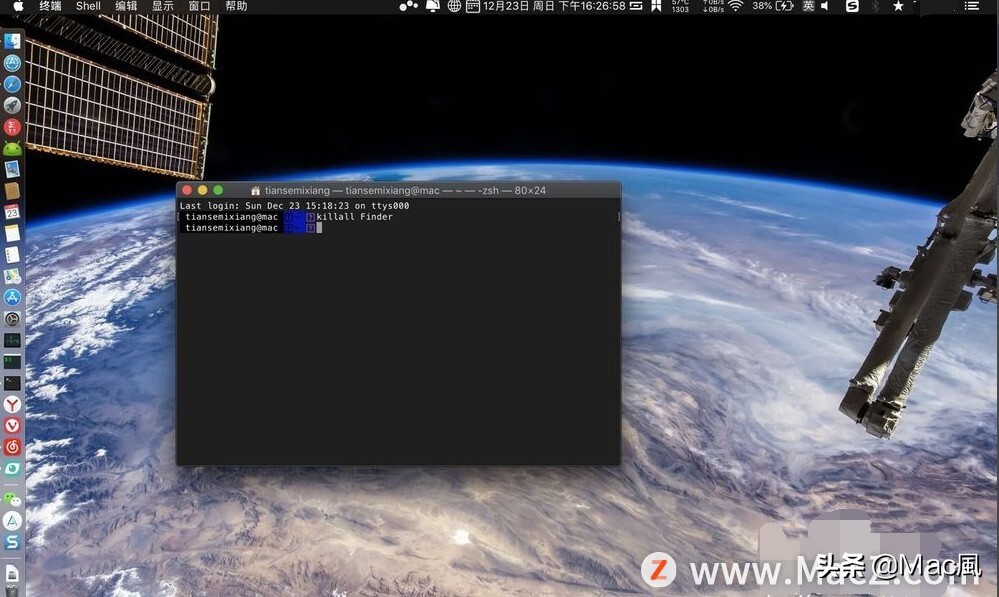
Task: Open the yellow Notes app
Action: point(12,234)
